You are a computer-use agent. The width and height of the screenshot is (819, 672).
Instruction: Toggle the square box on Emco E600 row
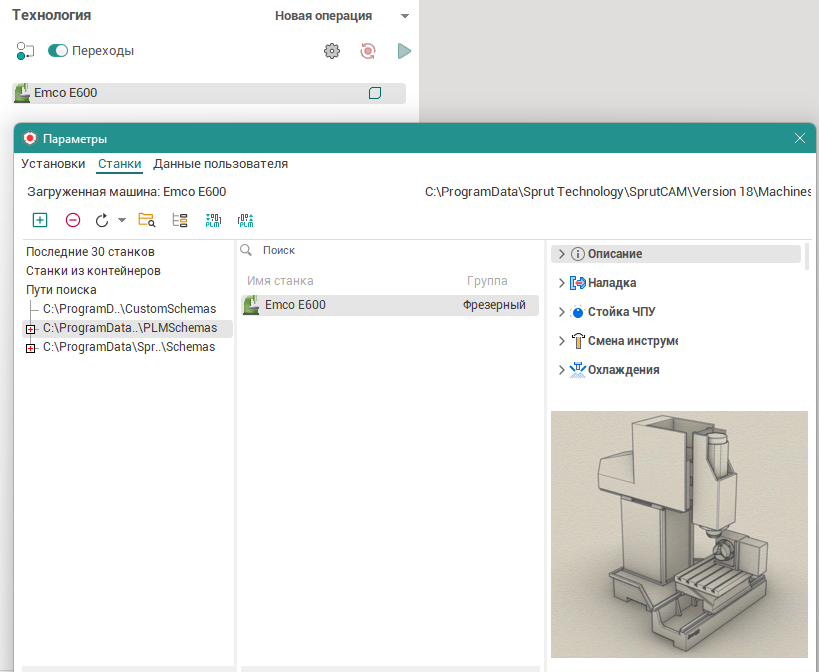(375, 93)
